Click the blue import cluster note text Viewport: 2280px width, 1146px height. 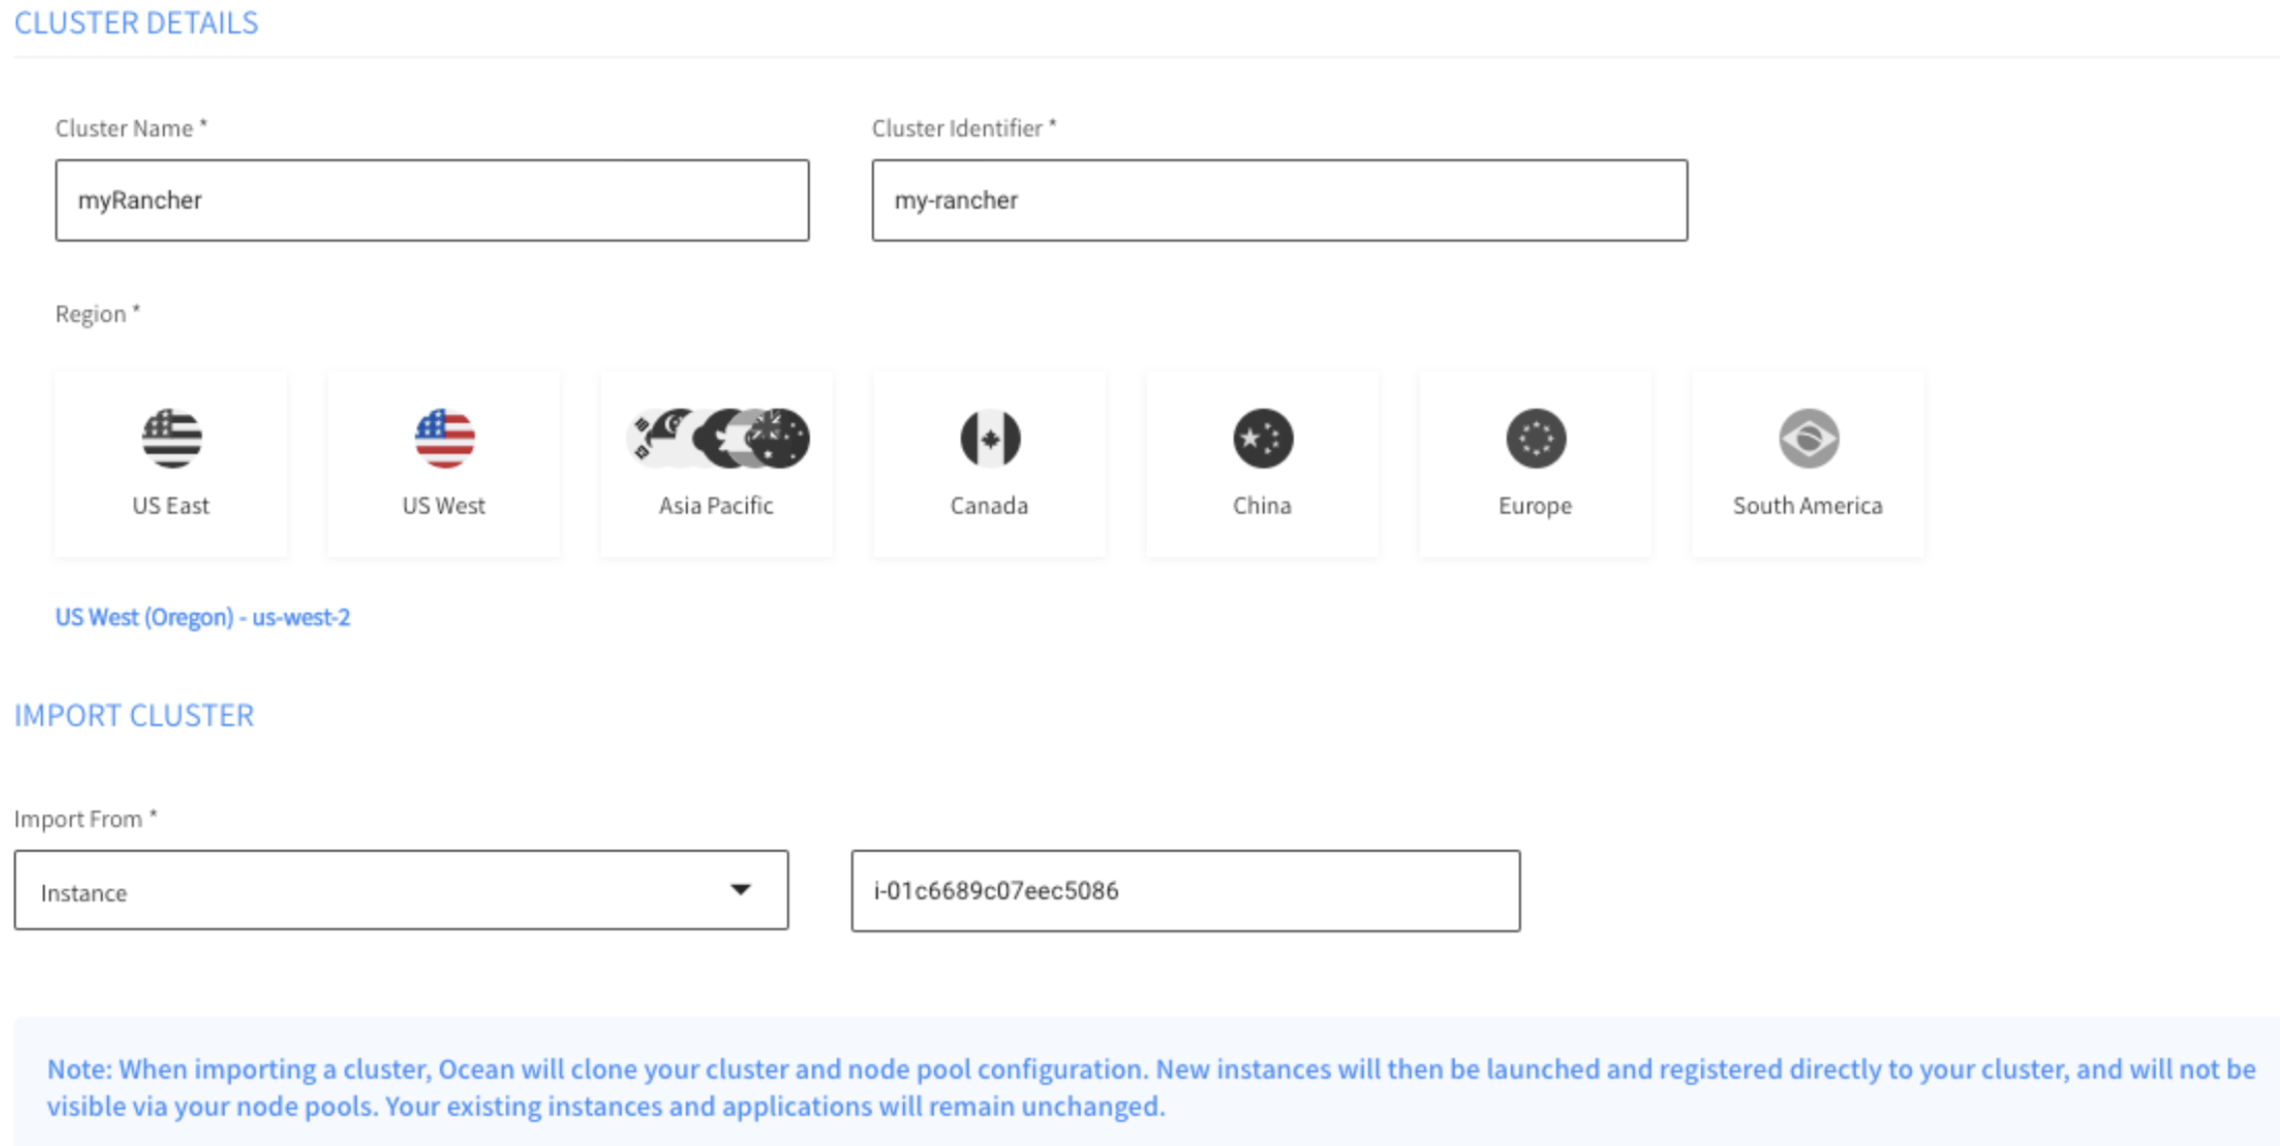[1150, 1087]
